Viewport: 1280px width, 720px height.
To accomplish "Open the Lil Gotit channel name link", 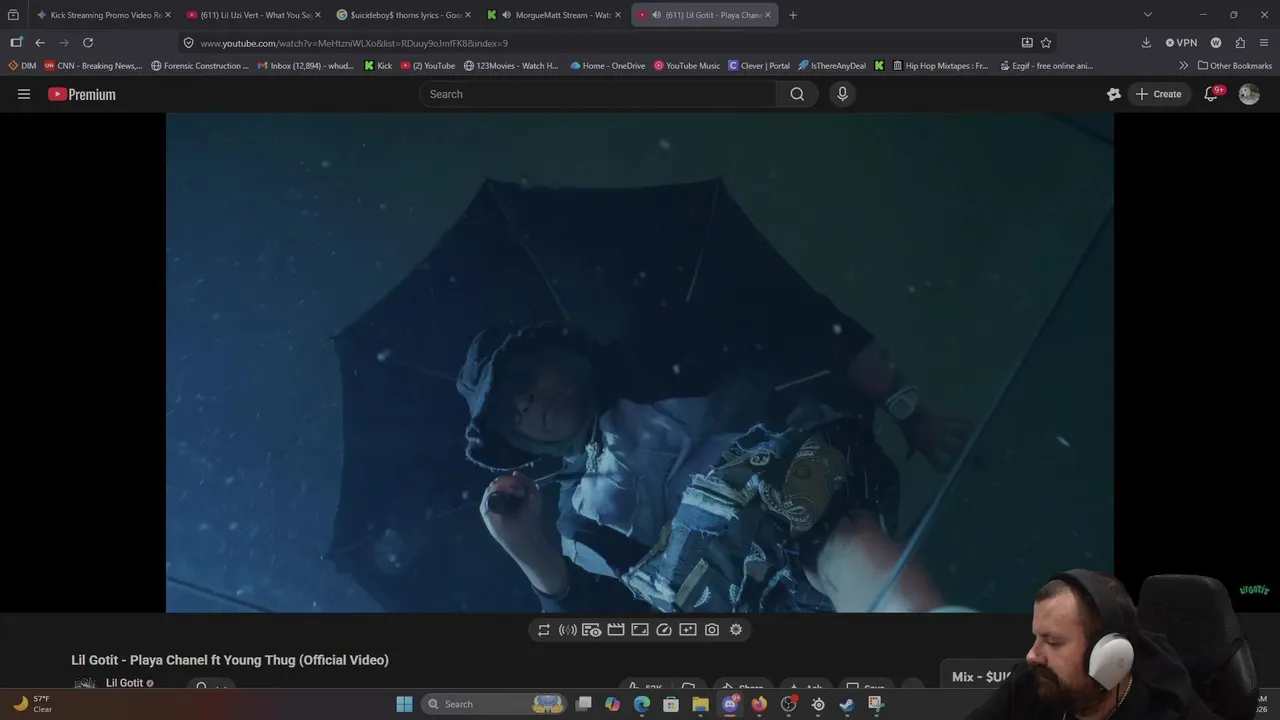I will [x=124, y=683].
